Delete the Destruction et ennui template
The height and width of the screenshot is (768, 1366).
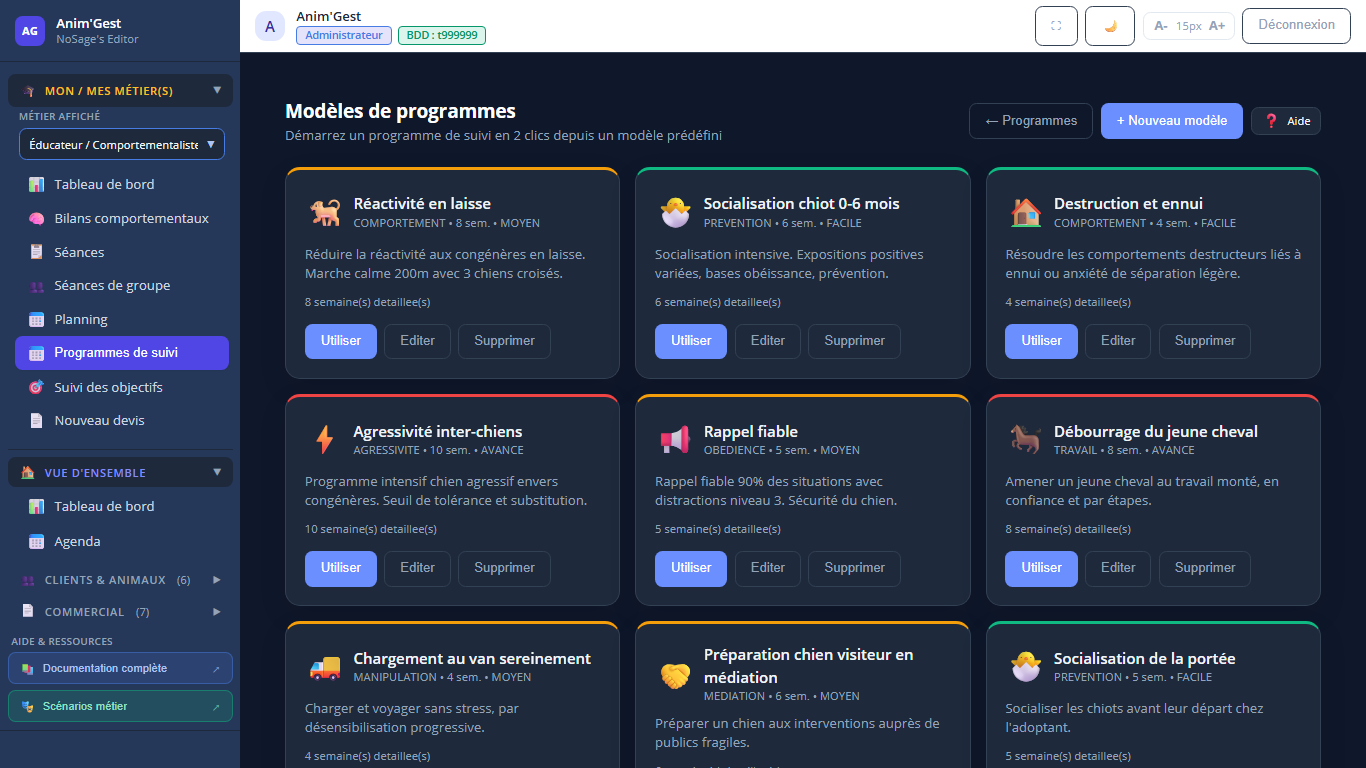click(x=1205, y=341)
